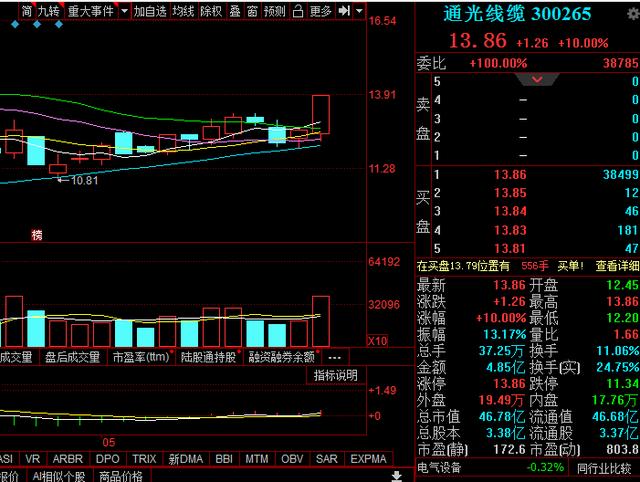This screenshot has height=482, width=640.
Task: Open the 指标说明 indicator description
Action: (336, 375)
